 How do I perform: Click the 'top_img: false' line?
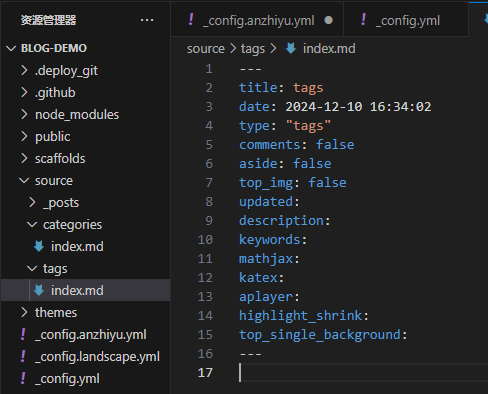point(293,183)
